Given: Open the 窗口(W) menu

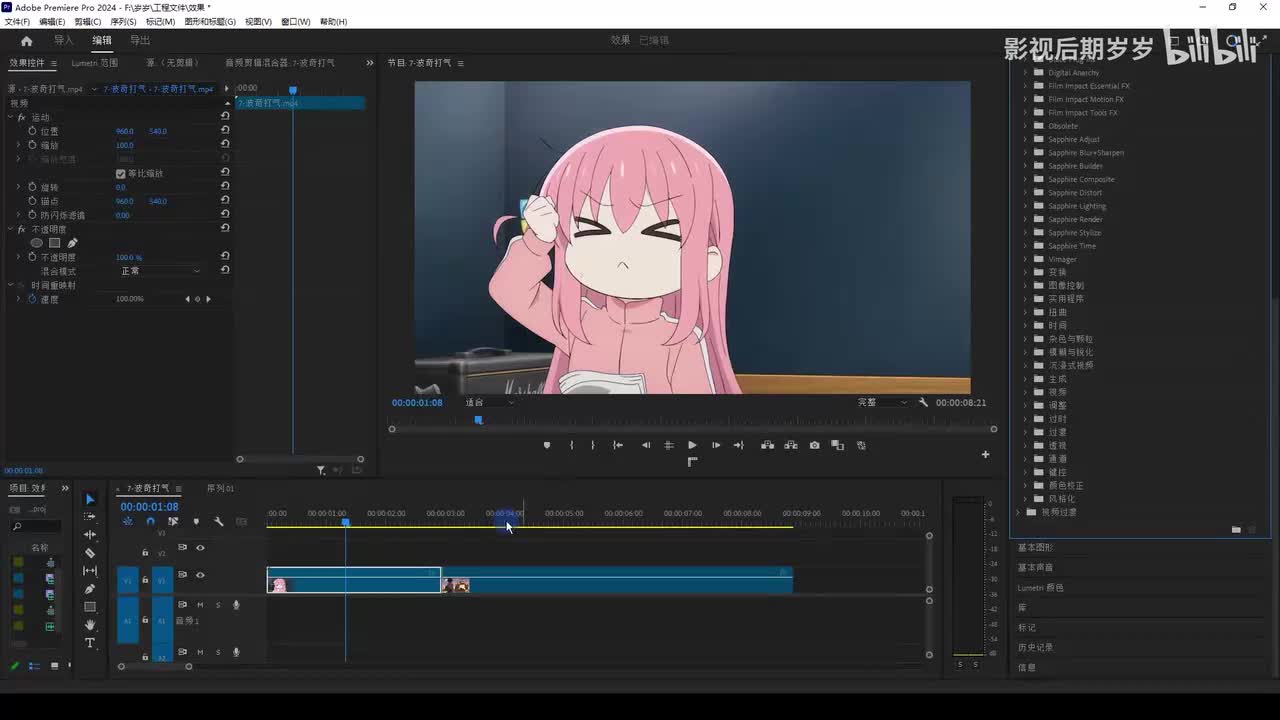Looking at the screenshot, I should (295, 21).
